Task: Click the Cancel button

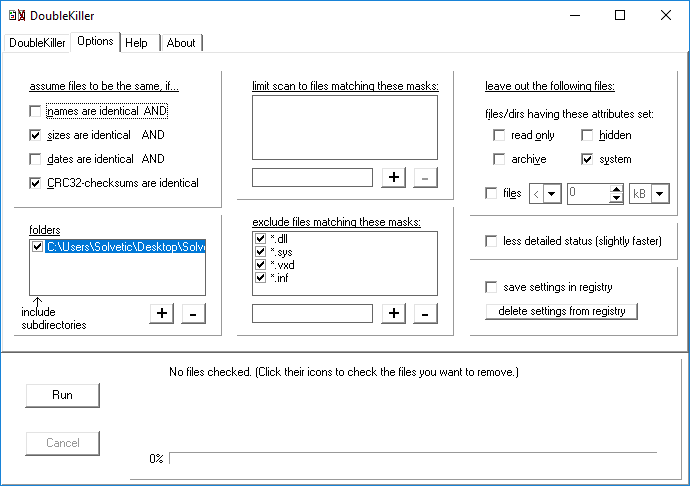Action: pyautogui.click(x=62, y=443)
